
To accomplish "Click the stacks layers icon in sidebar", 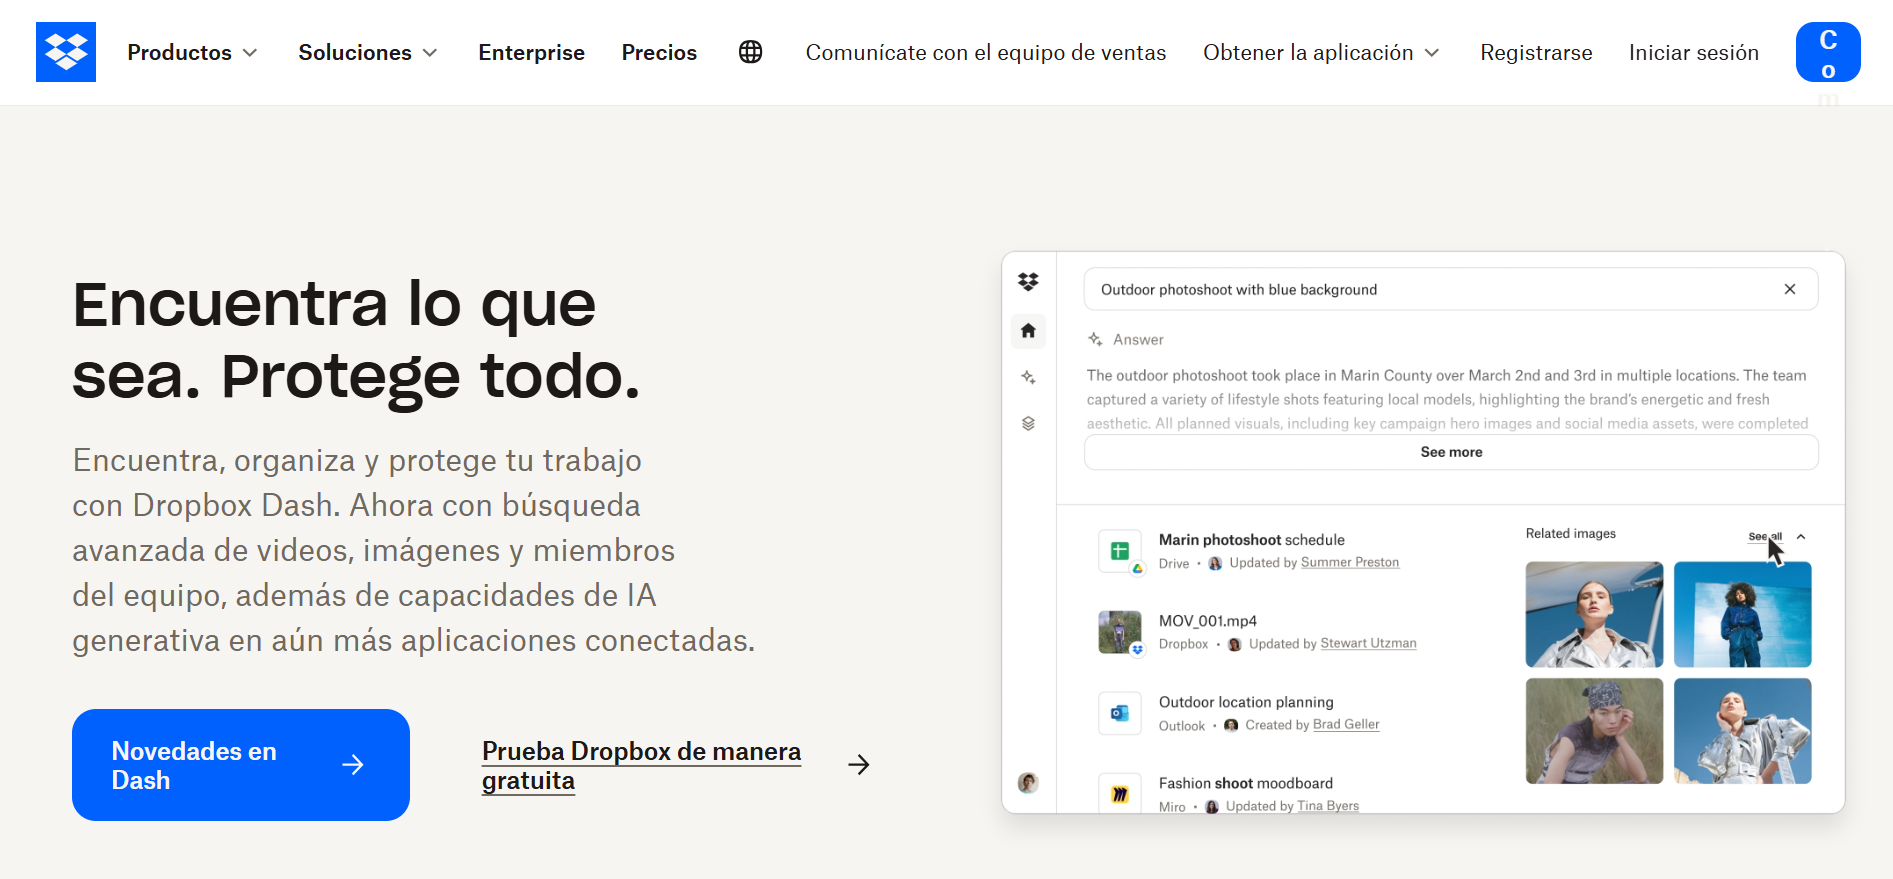I will click(1028, 424).
